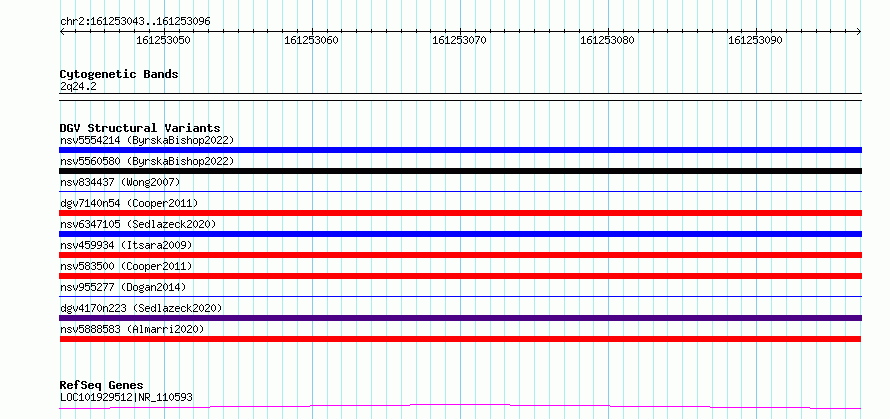Select the 2q24.2 cytogenetic band bar

pos(460,97)
